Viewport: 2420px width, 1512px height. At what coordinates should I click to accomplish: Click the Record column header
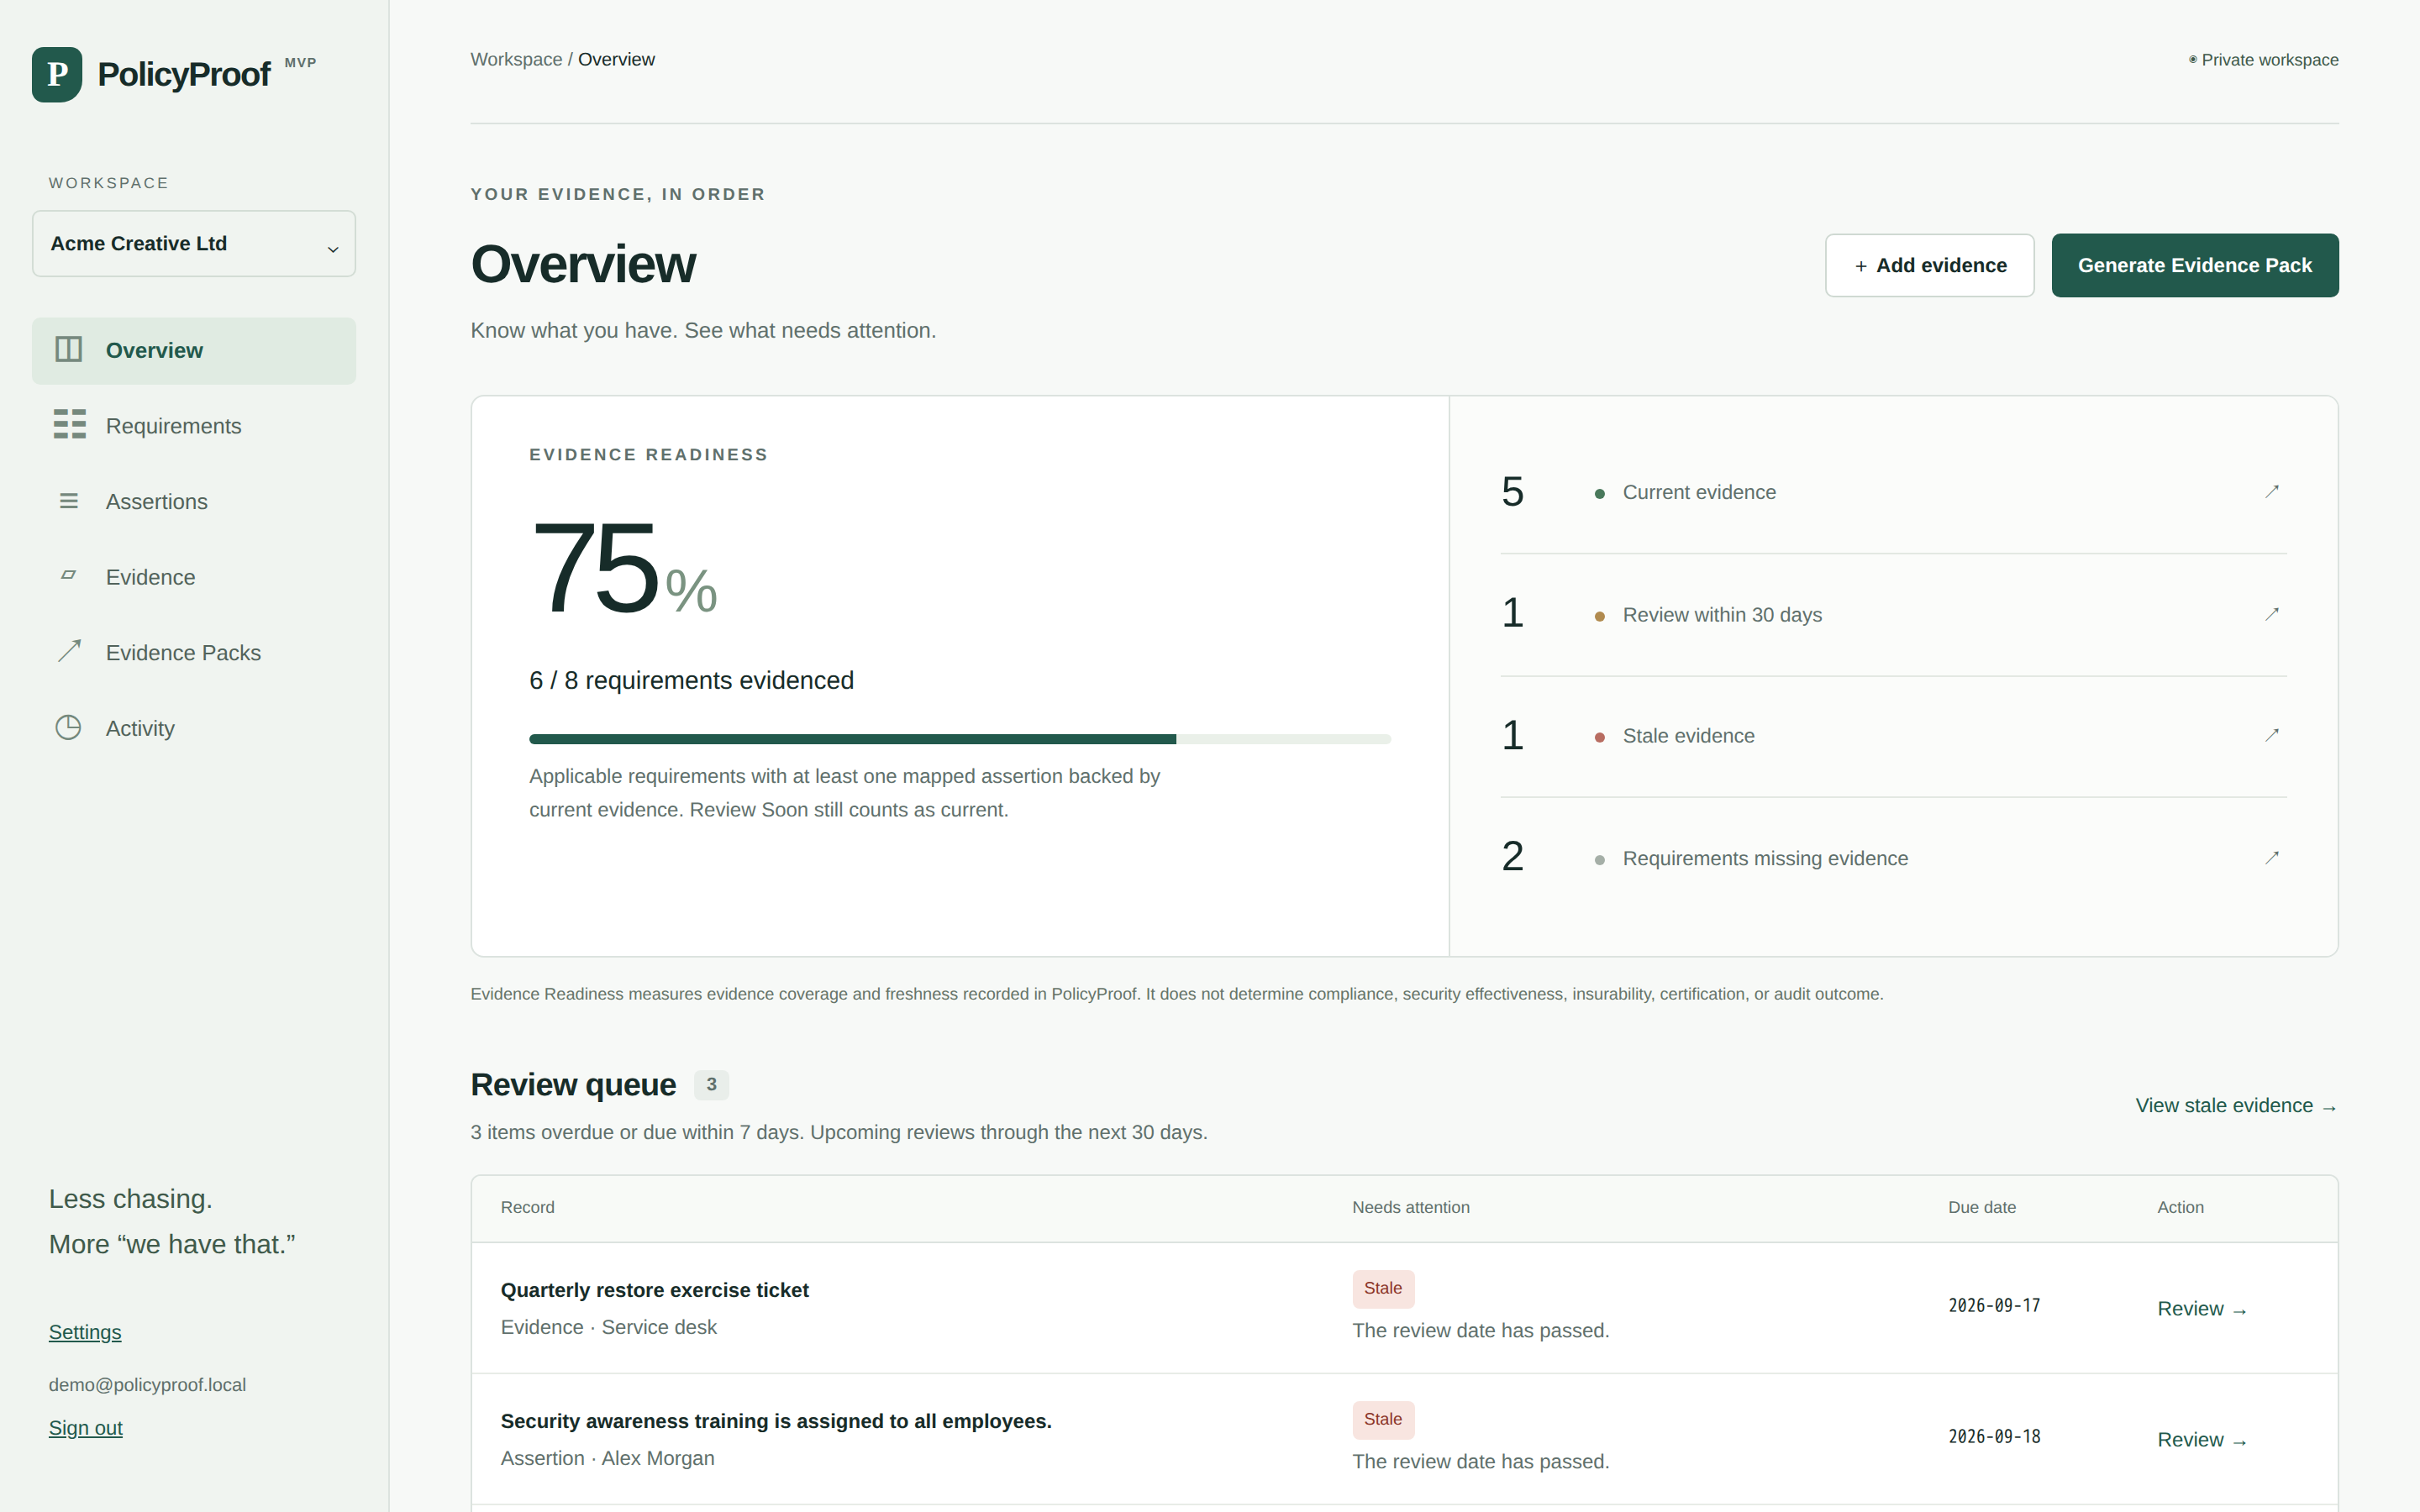point(528,1208)
